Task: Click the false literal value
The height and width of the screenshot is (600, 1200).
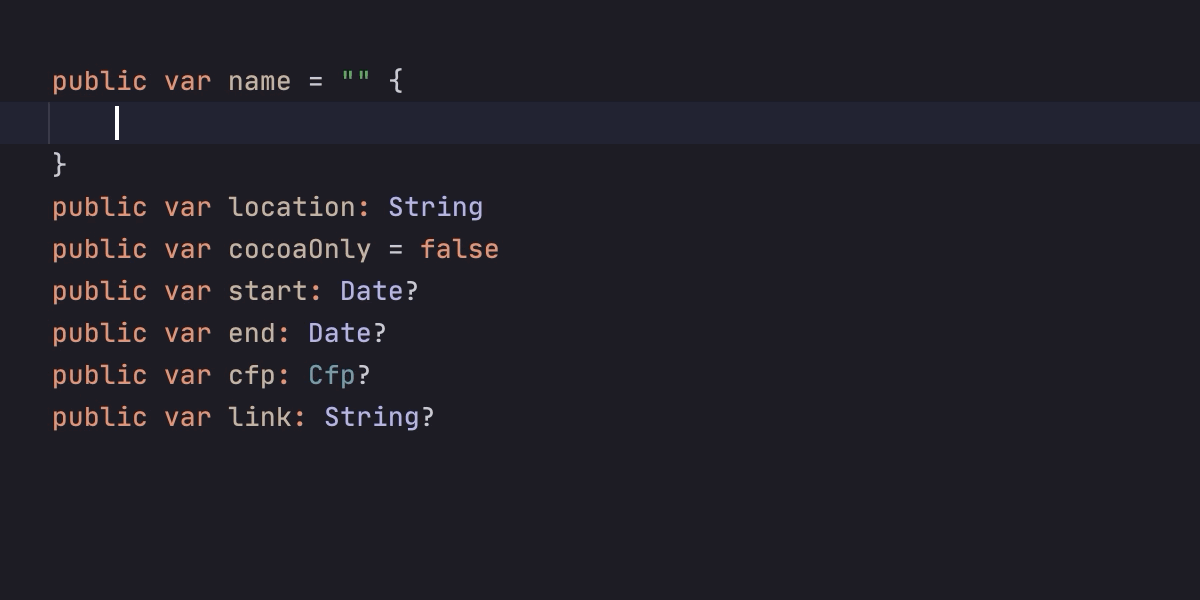Action: (460, 249)
